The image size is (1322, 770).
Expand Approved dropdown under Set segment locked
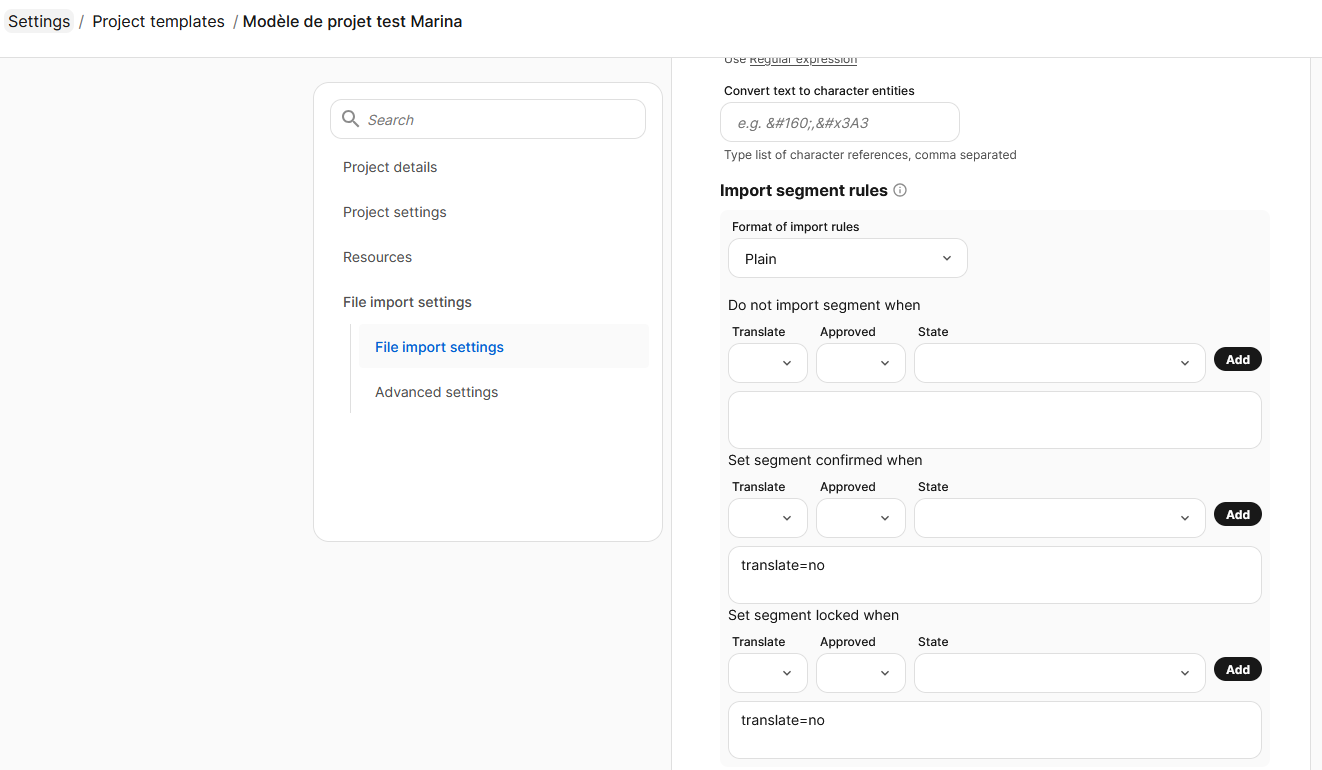pyautogui.click(x=861, y=673)
